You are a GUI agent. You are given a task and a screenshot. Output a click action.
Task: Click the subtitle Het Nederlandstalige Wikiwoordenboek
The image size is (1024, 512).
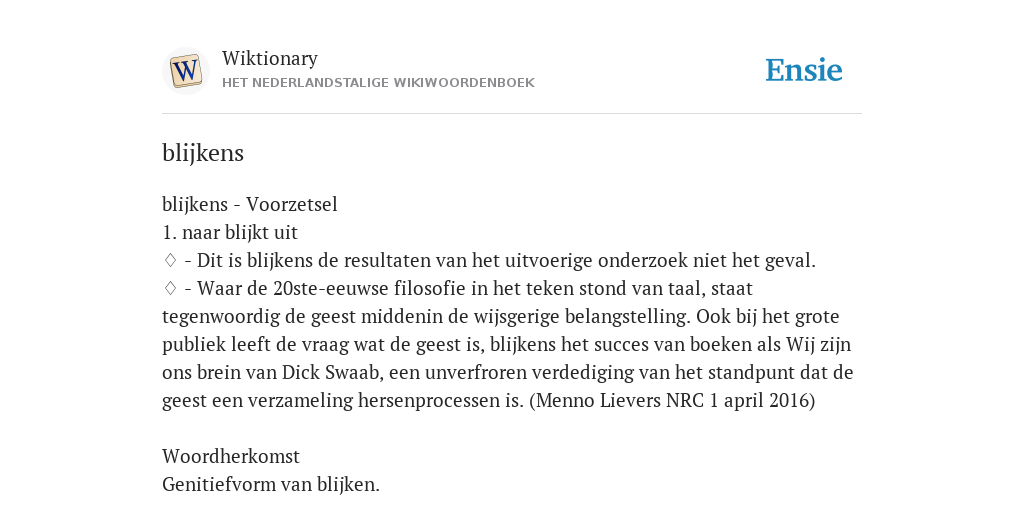click(x=378, y=83)
